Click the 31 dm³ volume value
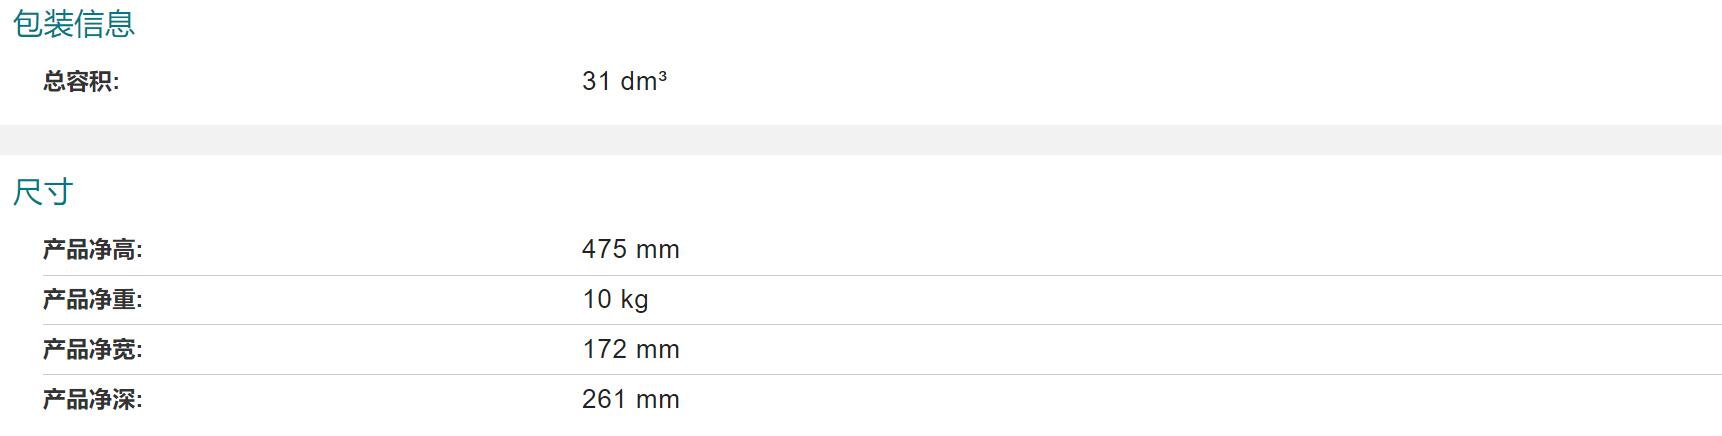This screenshot has height=436, width=1722. click(x=624, y=80)
